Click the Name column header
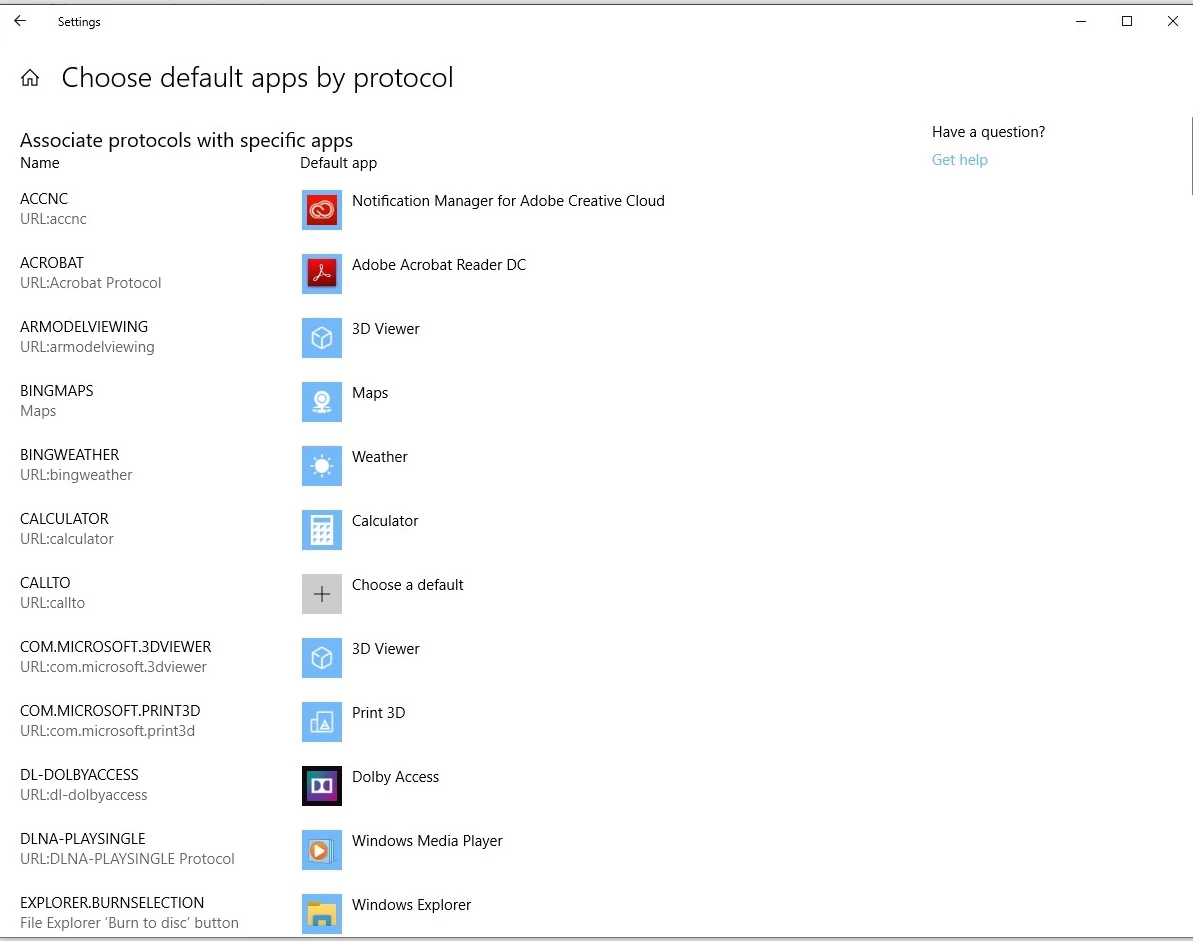The width and height of the screenshot is (1193, 941). pyautogui.click(x=40, y=163)
